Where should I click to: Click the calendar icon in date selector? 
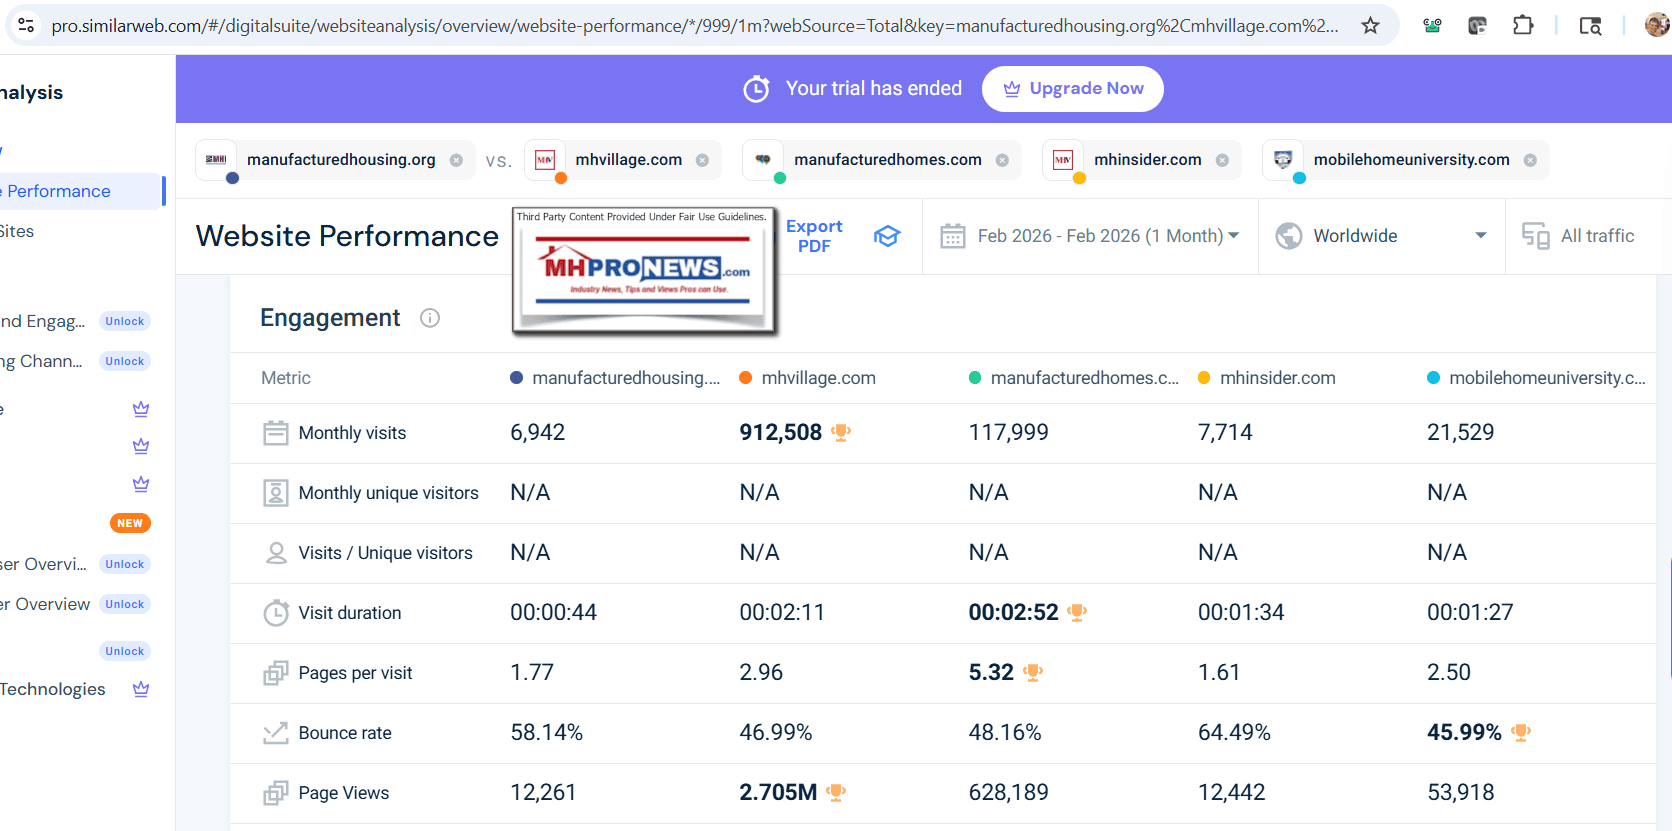coord(952,236)
